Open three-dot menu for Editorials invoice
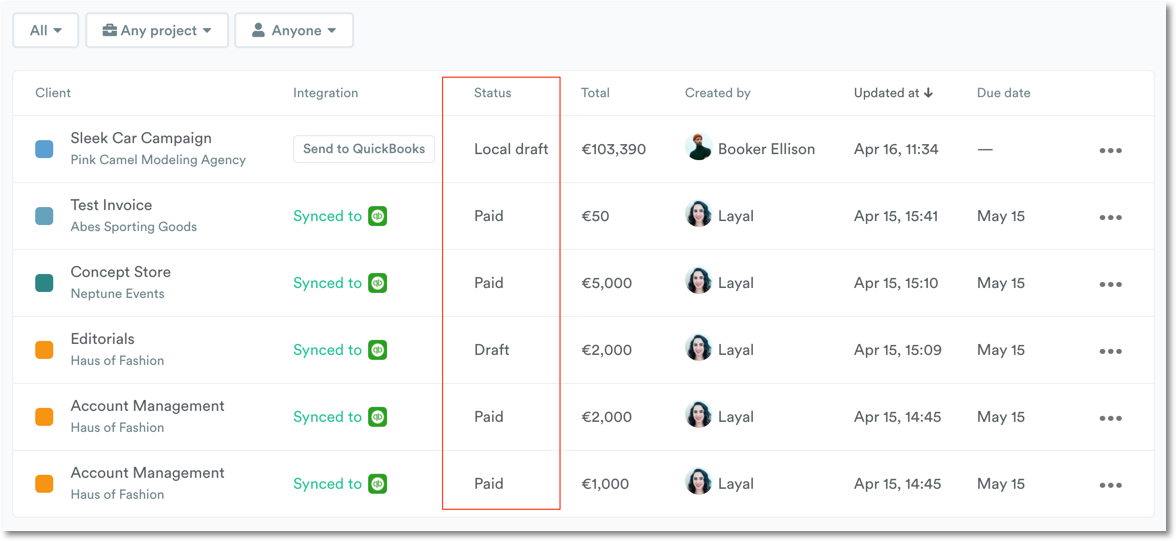Viewport: 1176px width, 541px height. tap(1110, 351)
